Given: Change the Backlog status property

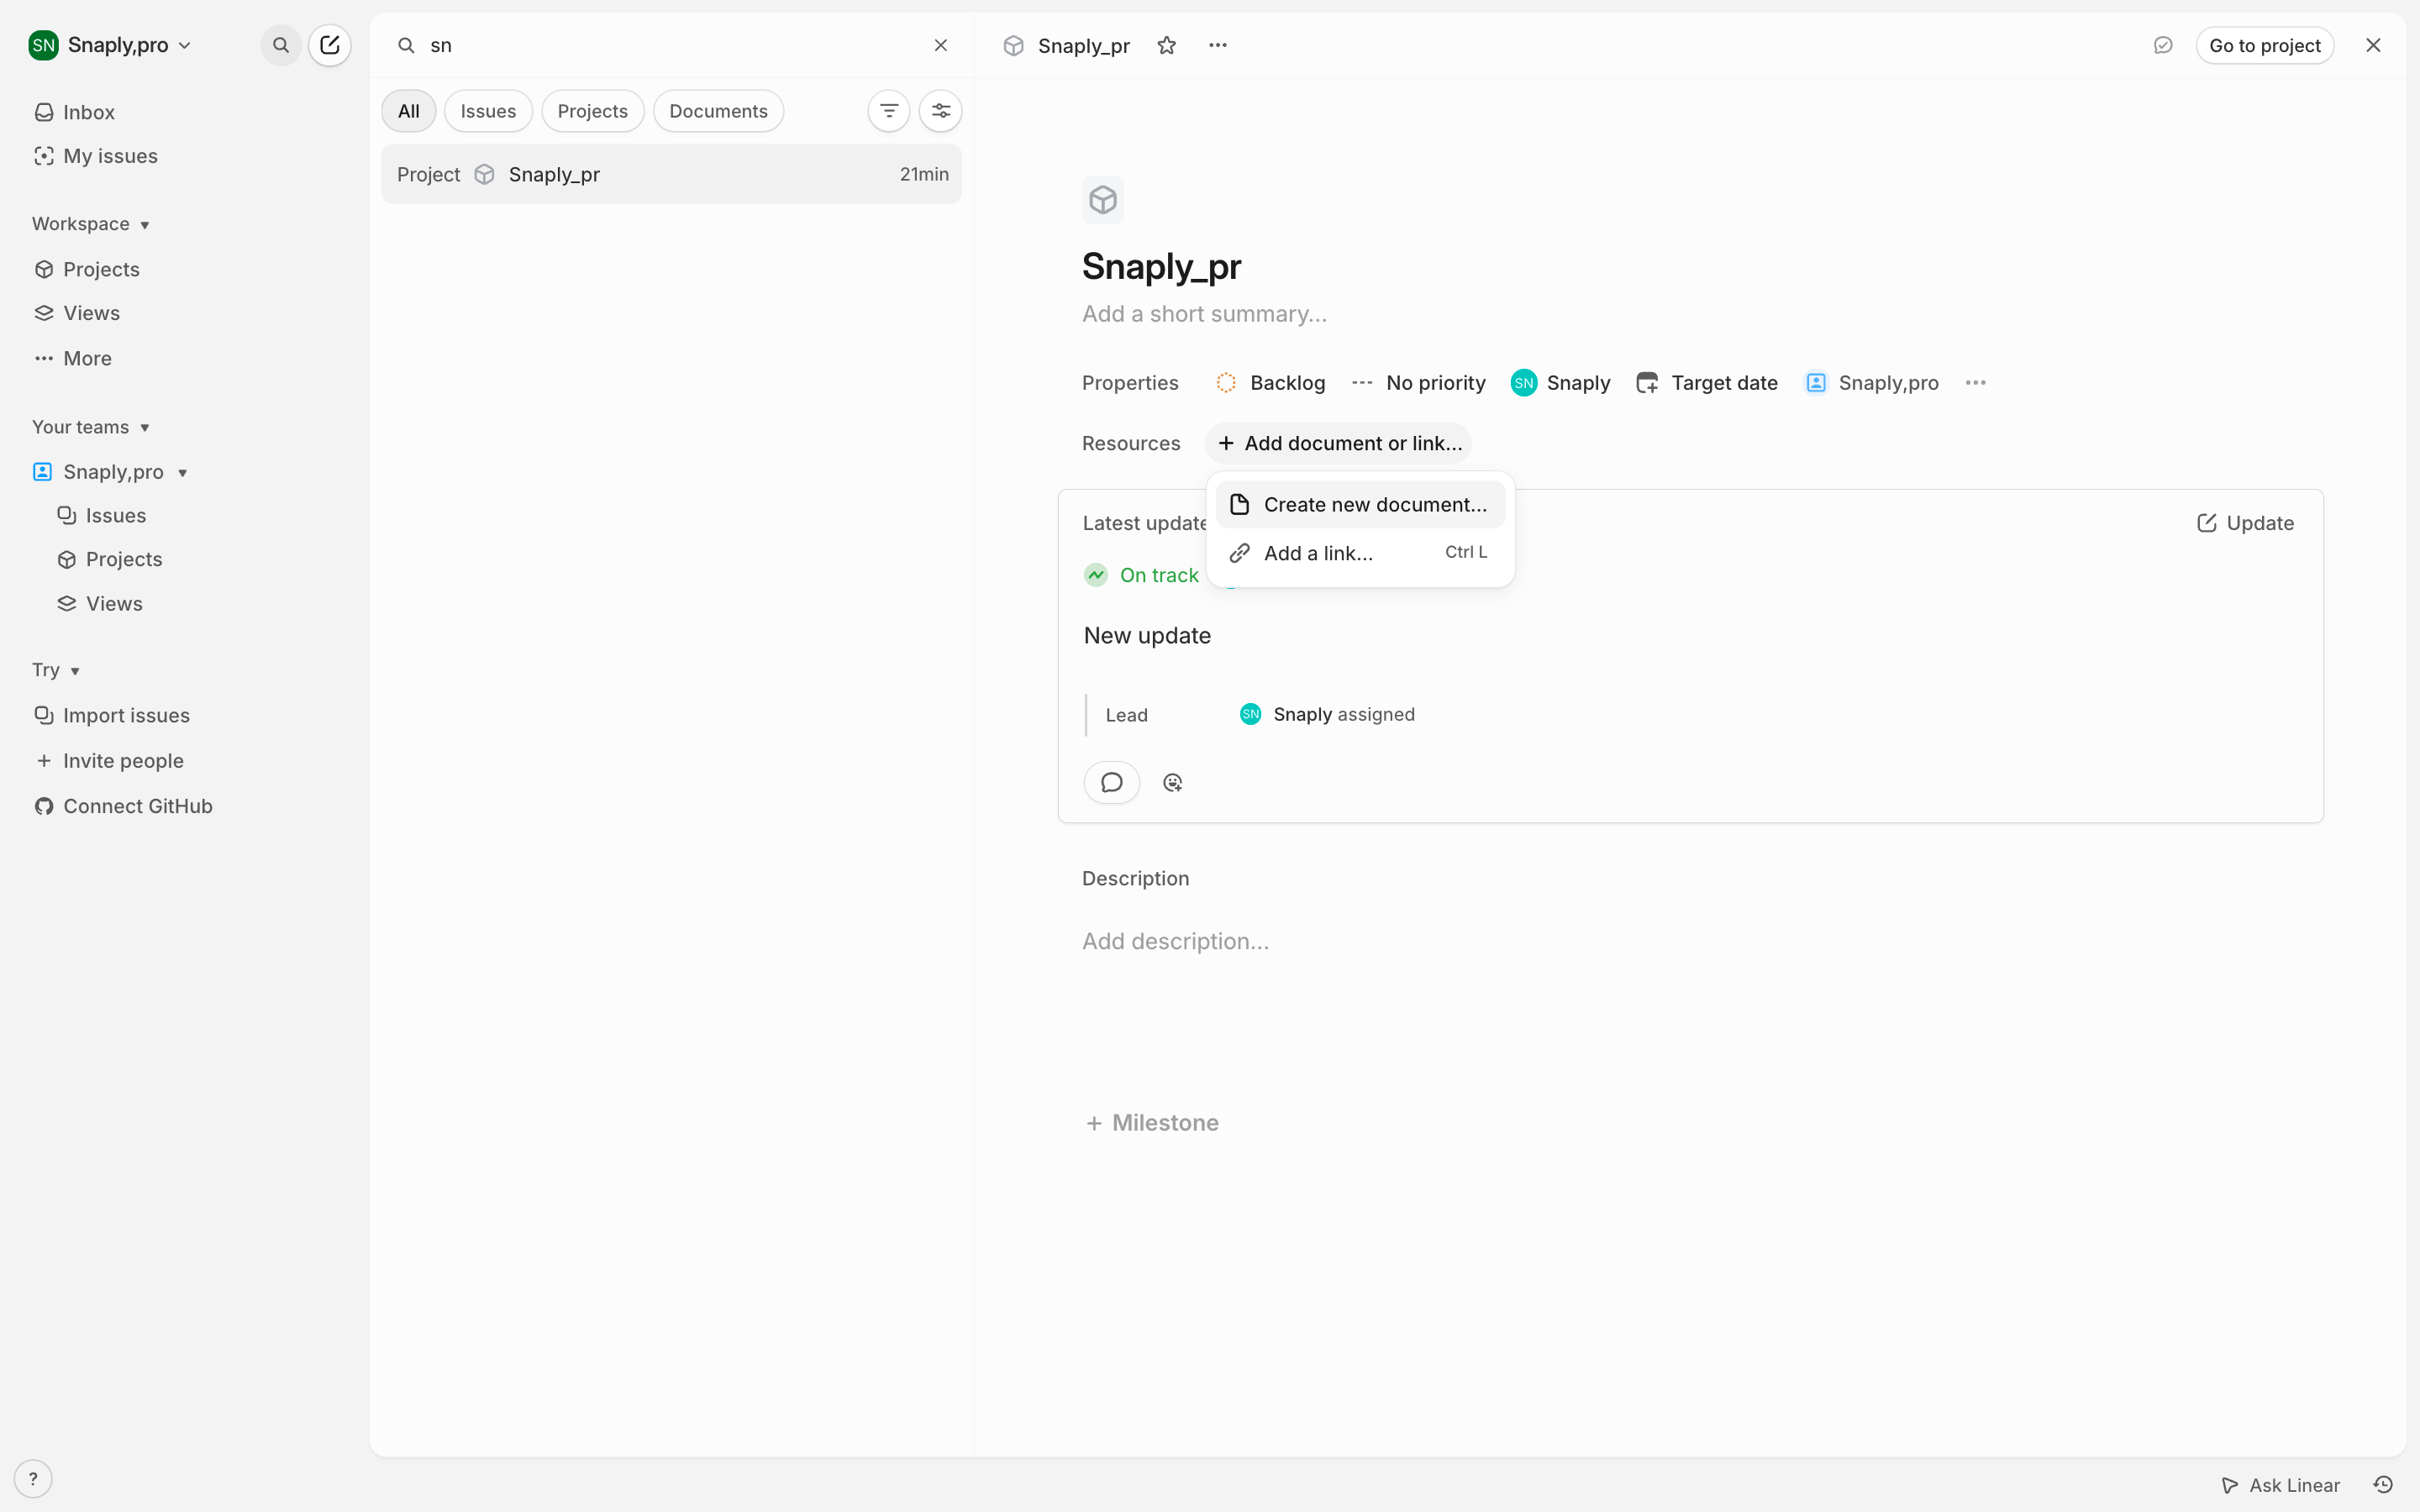Looking at the screenshot, I should point(1270,383).
